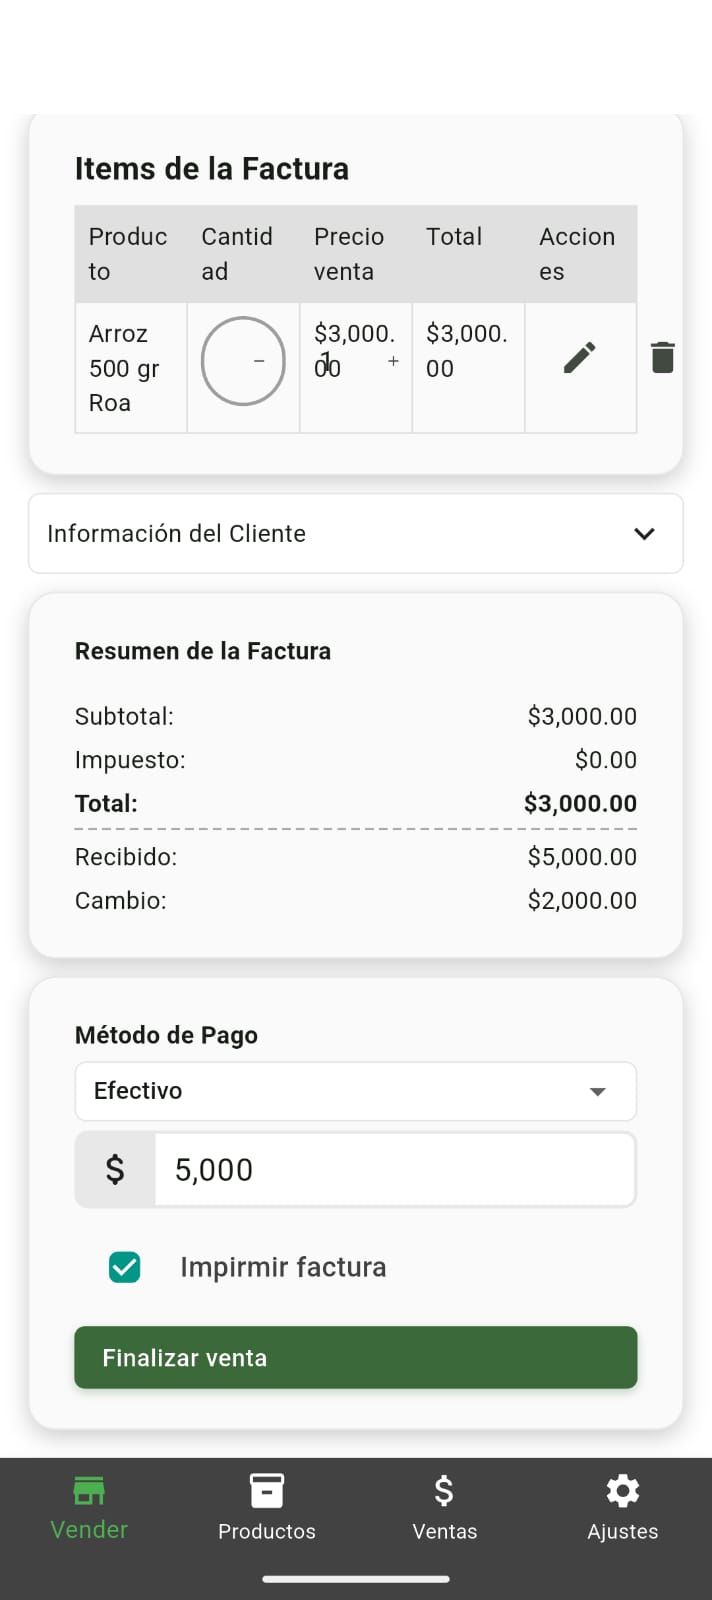
Task: Edit the Arroz 500 gr Roa item
Action: 579,358
